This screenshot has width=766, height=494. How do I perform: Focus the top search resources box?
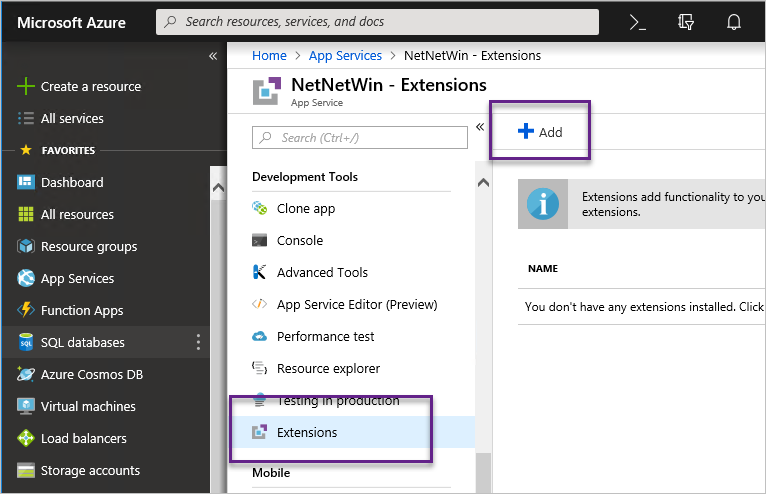[377, 22]
